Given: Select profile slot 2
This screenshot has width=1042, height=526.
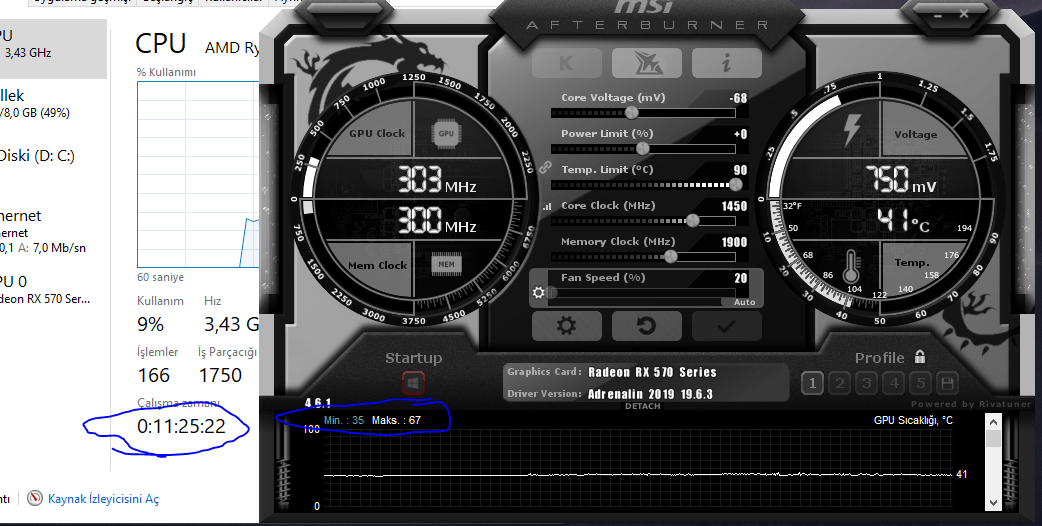Looking at the screenshot, I should click(839, 383).
